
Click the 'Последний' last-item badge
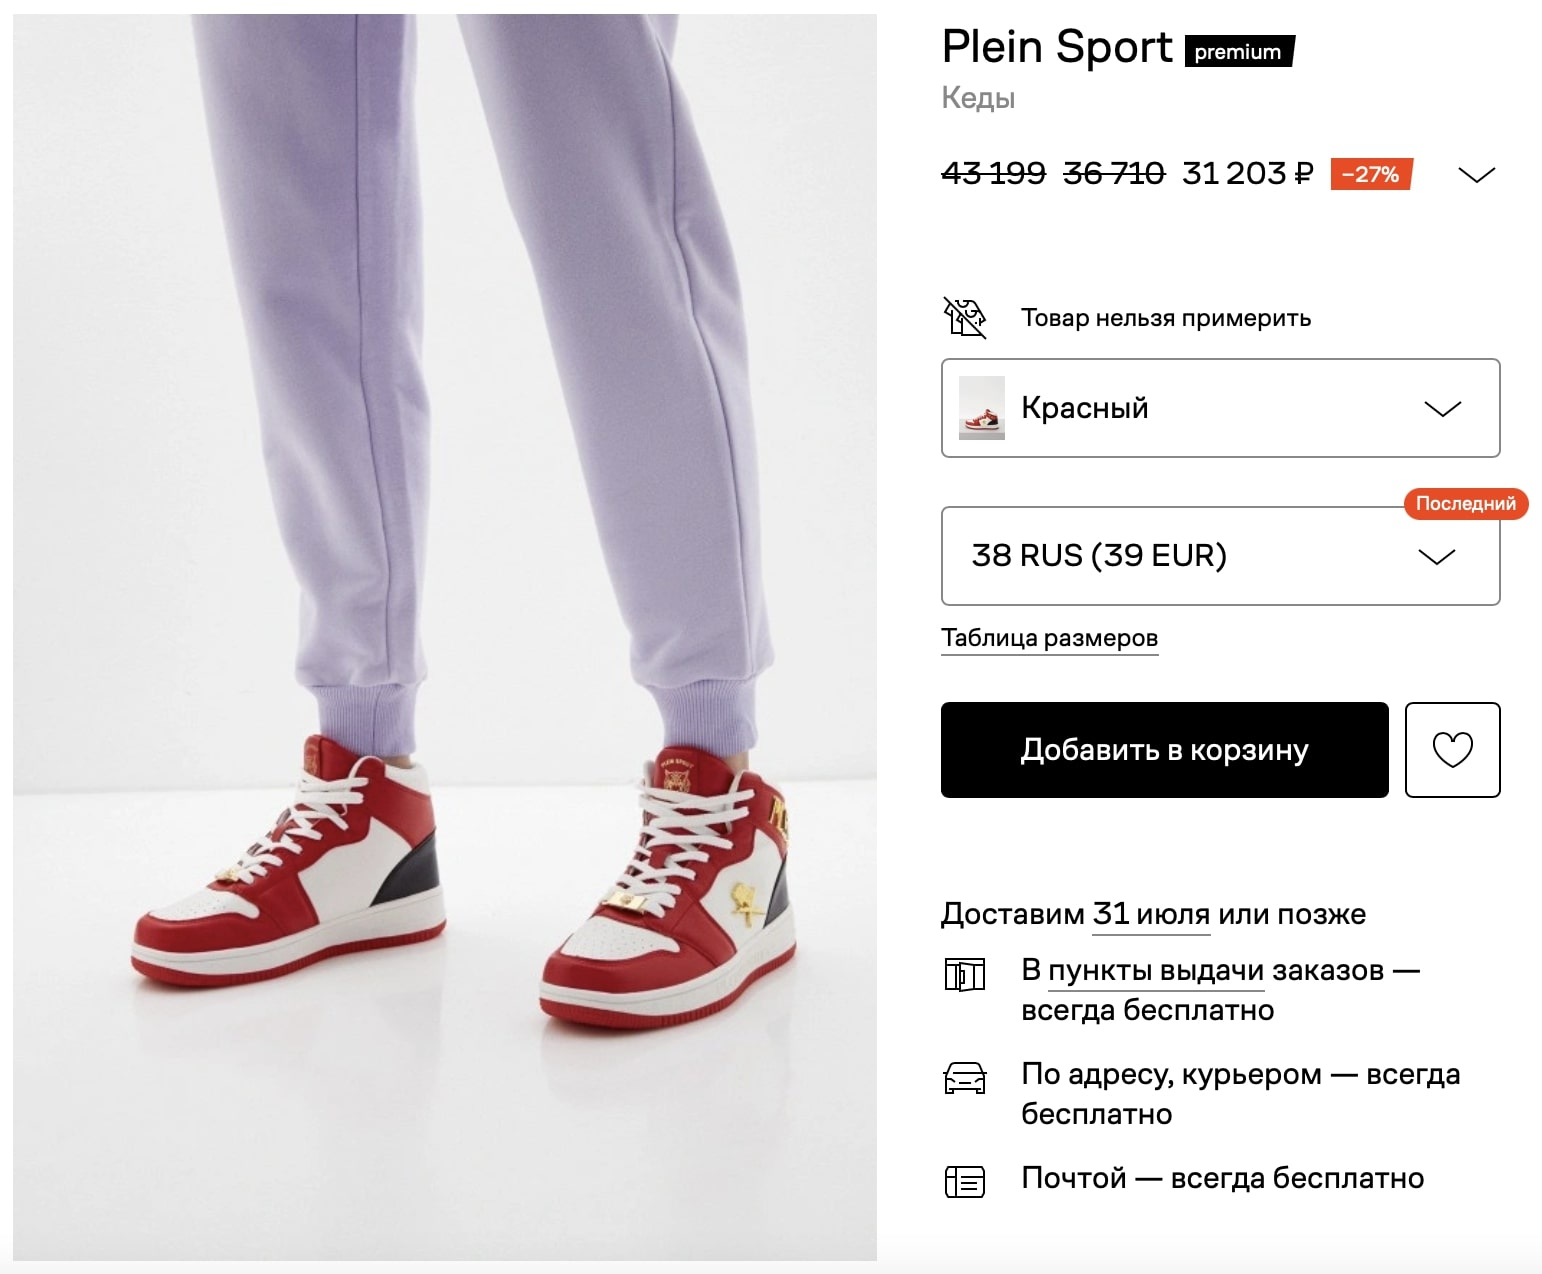pos(1465,503)
